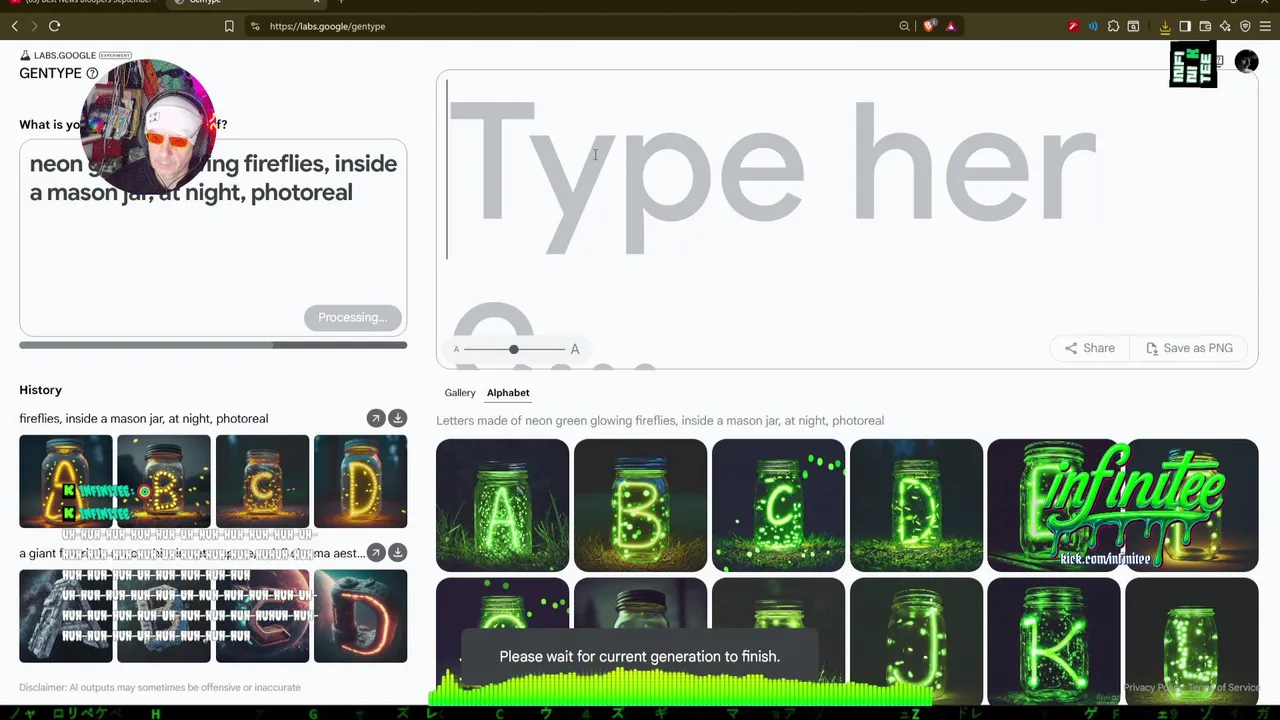Open the stone letter D history thumbnail
This screenshot has width=1280, height=720.
tap(360, 616)
